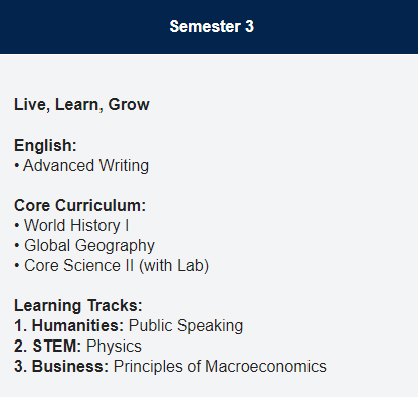Click Core Science II (with Lab) entry
The width and height of the screenshot is (418, 397).
(116, 266)
